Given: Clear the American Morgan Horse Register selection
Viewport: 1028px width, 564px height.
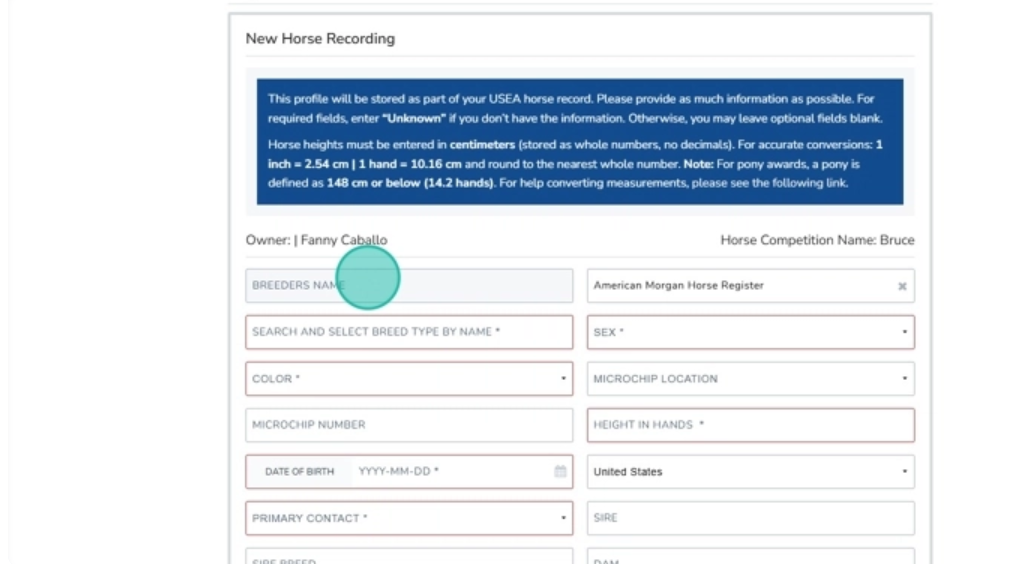Looking at the screenshot, I should click(x=901, y=286).
